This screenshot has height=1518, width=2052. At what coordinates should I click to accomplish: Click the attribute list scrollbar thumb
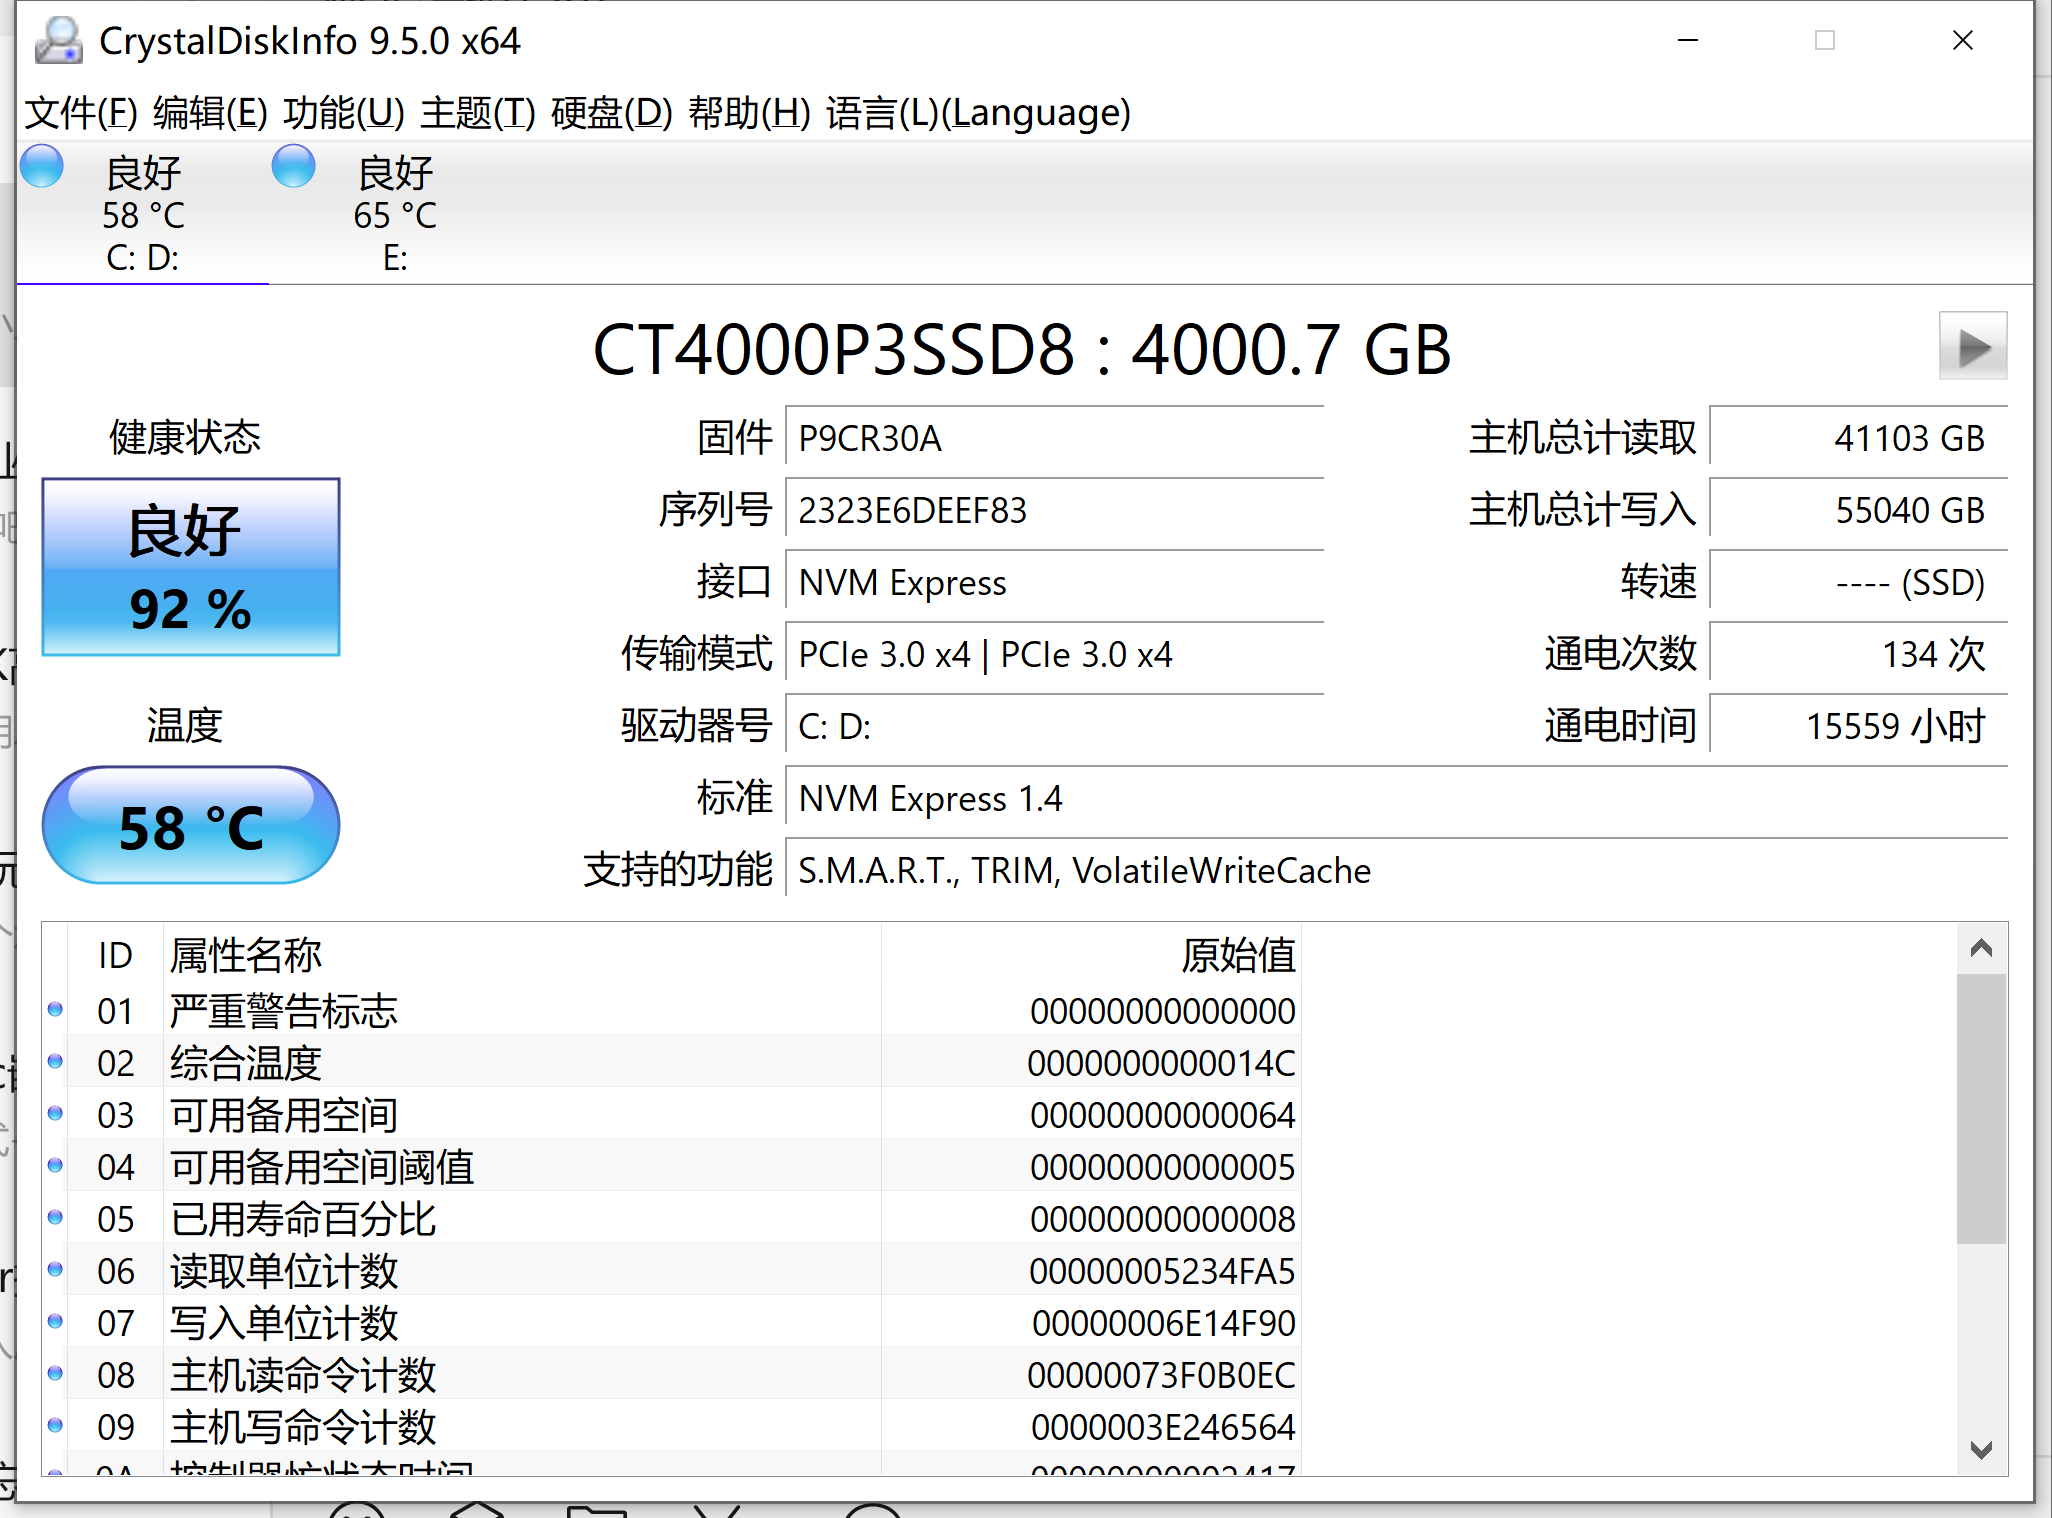[x=1980, y=1108]
